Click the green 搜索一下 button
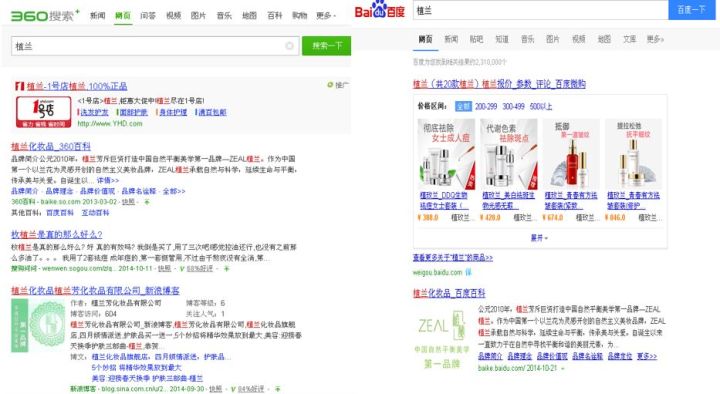720x394 pixels. 326,45
